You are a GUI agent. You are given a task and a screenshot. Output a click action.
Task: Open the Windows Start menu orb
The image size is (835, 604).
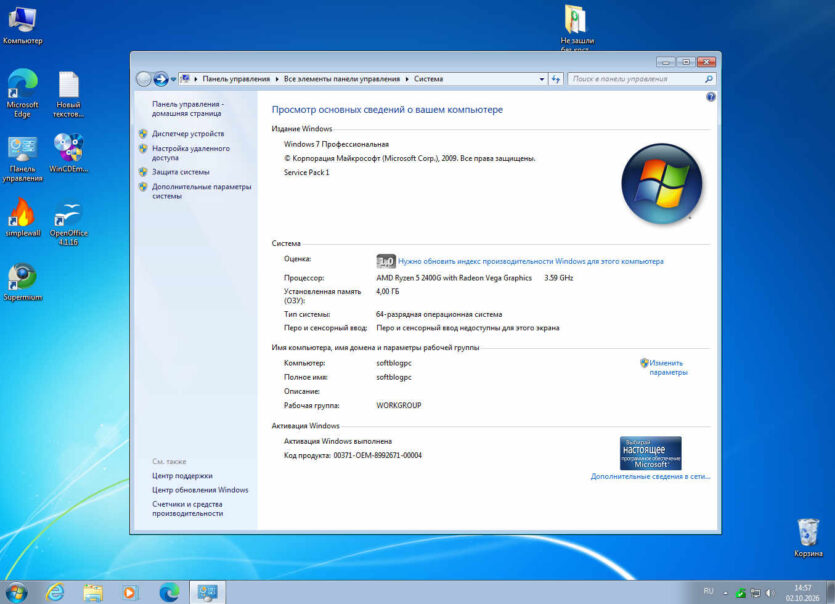[17, 592]
